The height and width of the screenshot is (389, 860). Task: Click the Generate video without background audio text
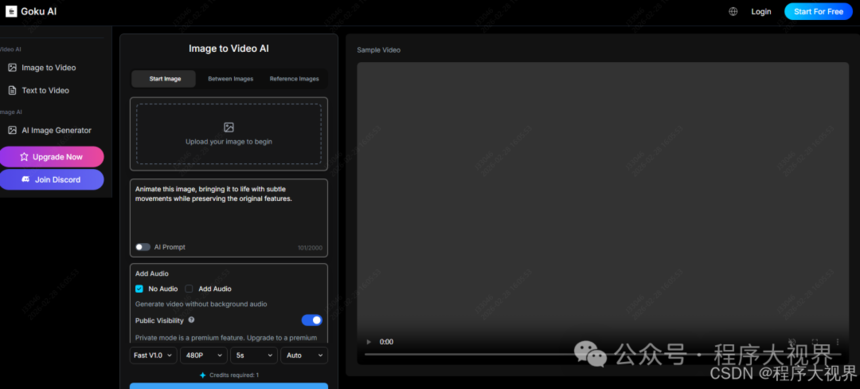point(201,304)
